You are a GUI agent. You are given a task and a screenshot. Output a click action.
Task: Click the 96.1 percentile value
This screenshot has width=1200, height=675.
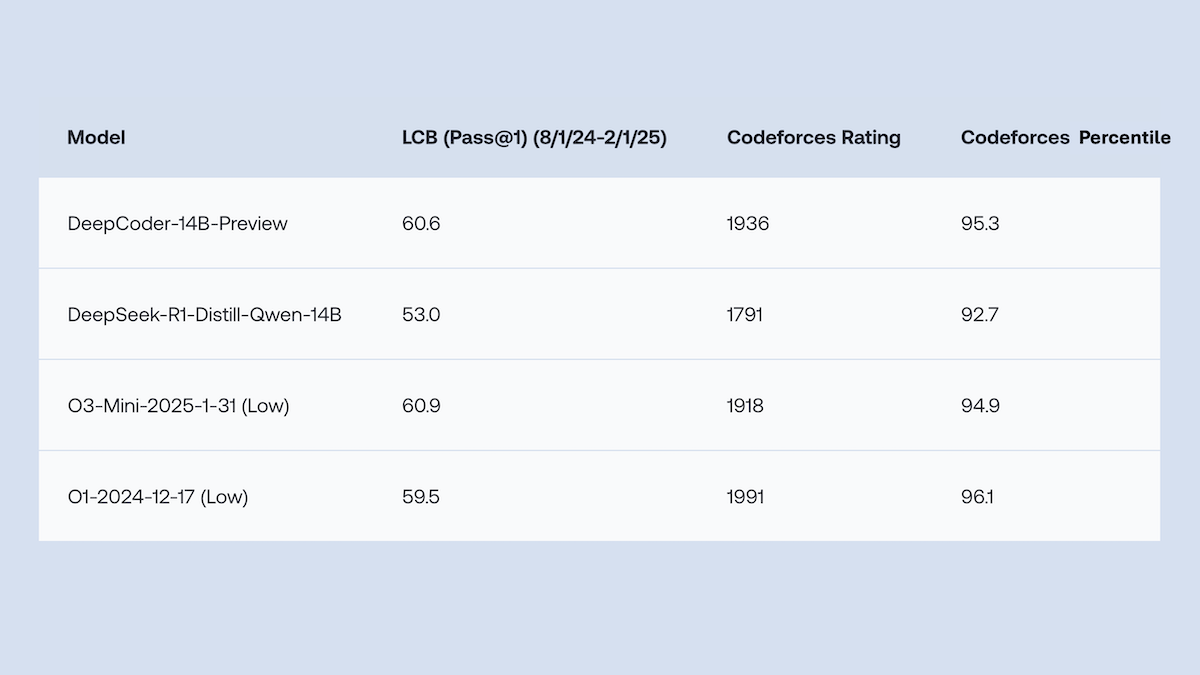point(978,497)
